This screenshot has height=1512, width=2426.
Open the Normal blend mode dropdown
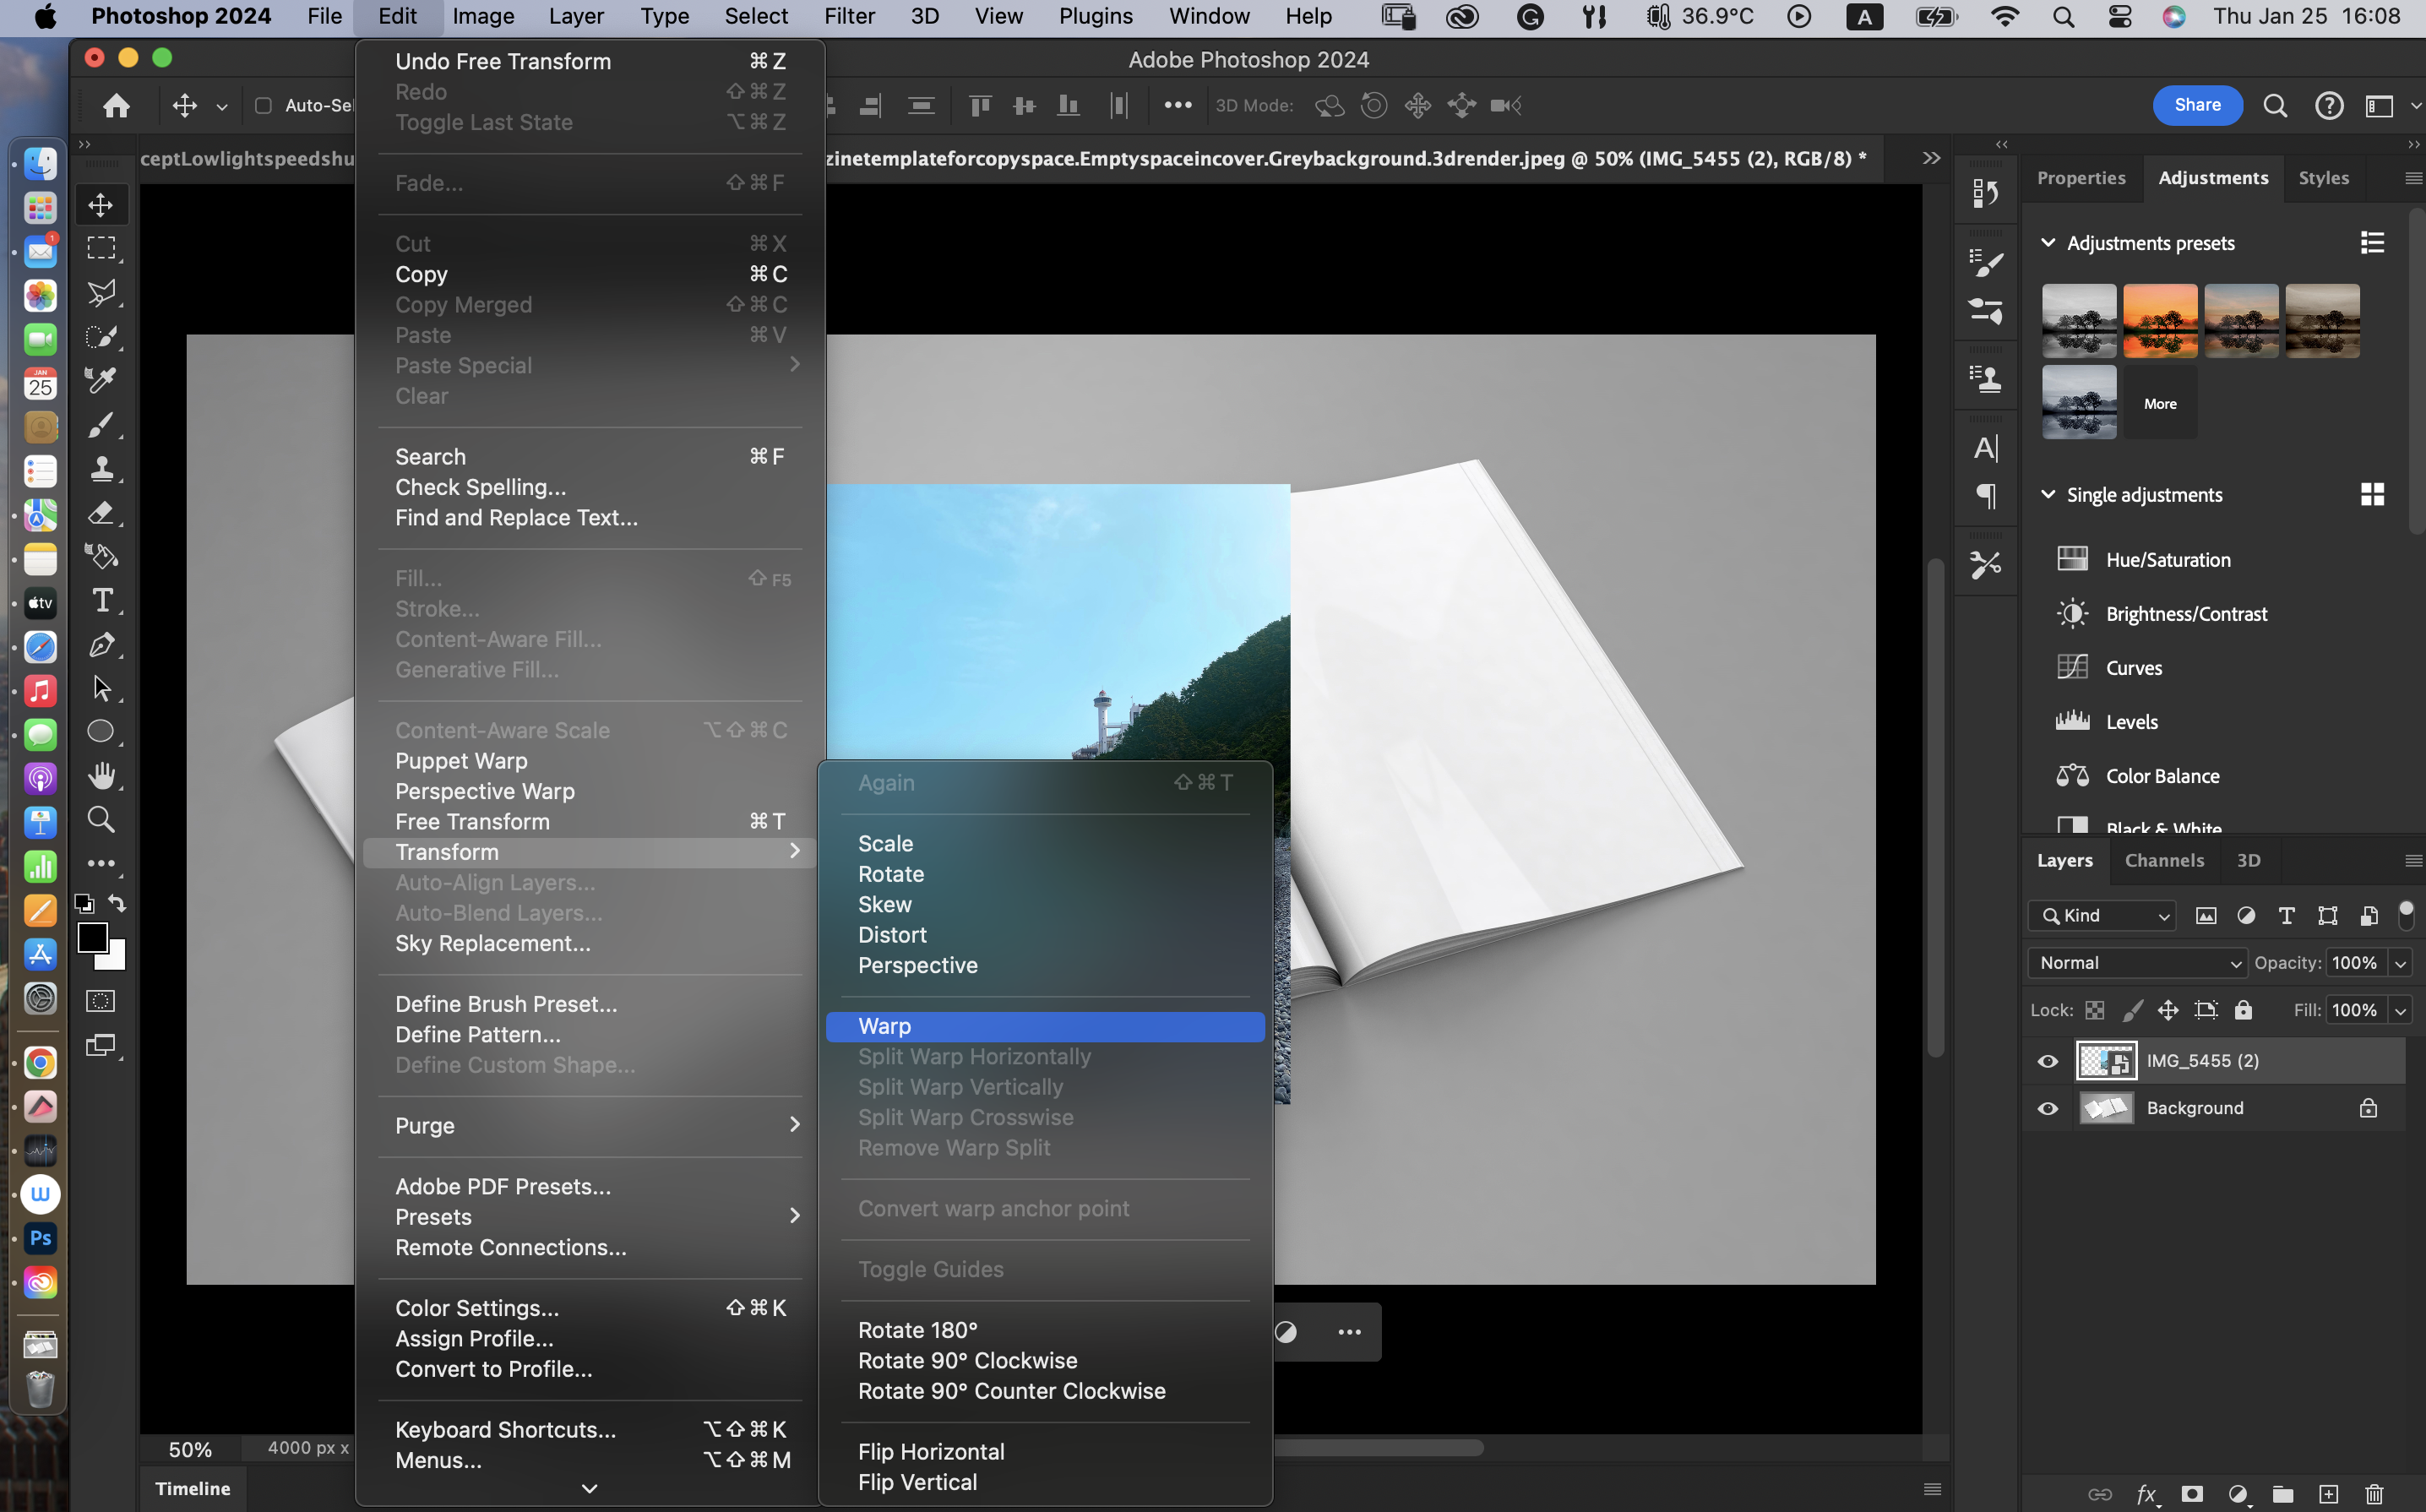coord(2137,963)
